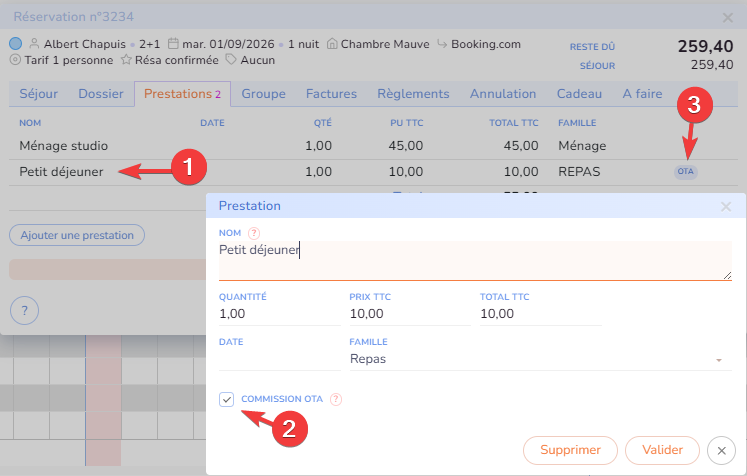The image size is (747, 476).
Task: Click Ajouter une prestation button
Action: [x=77, y=235]
